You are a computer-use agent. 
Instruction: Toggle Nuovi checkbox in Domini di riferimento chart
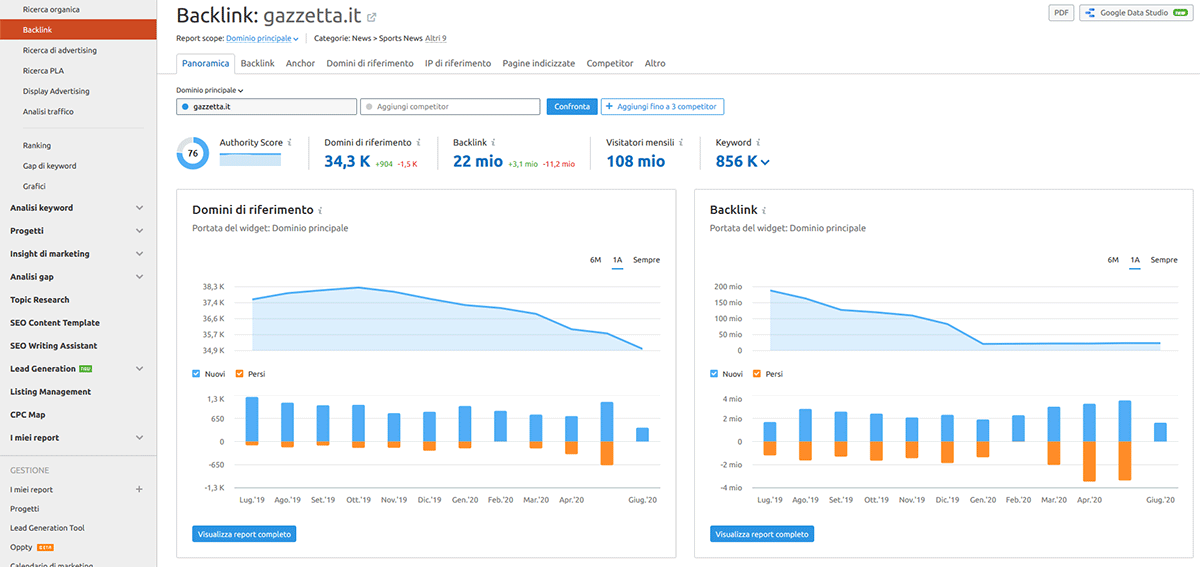196,374
